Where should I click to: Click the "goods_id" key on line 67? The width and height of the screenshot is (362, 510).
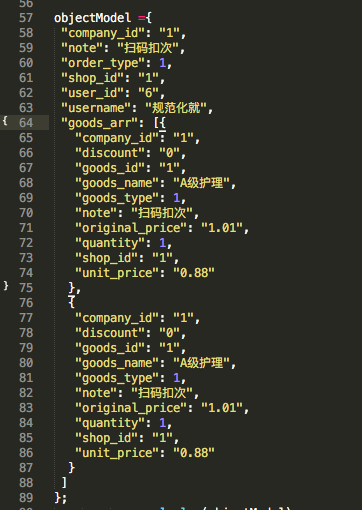(110, 168)
